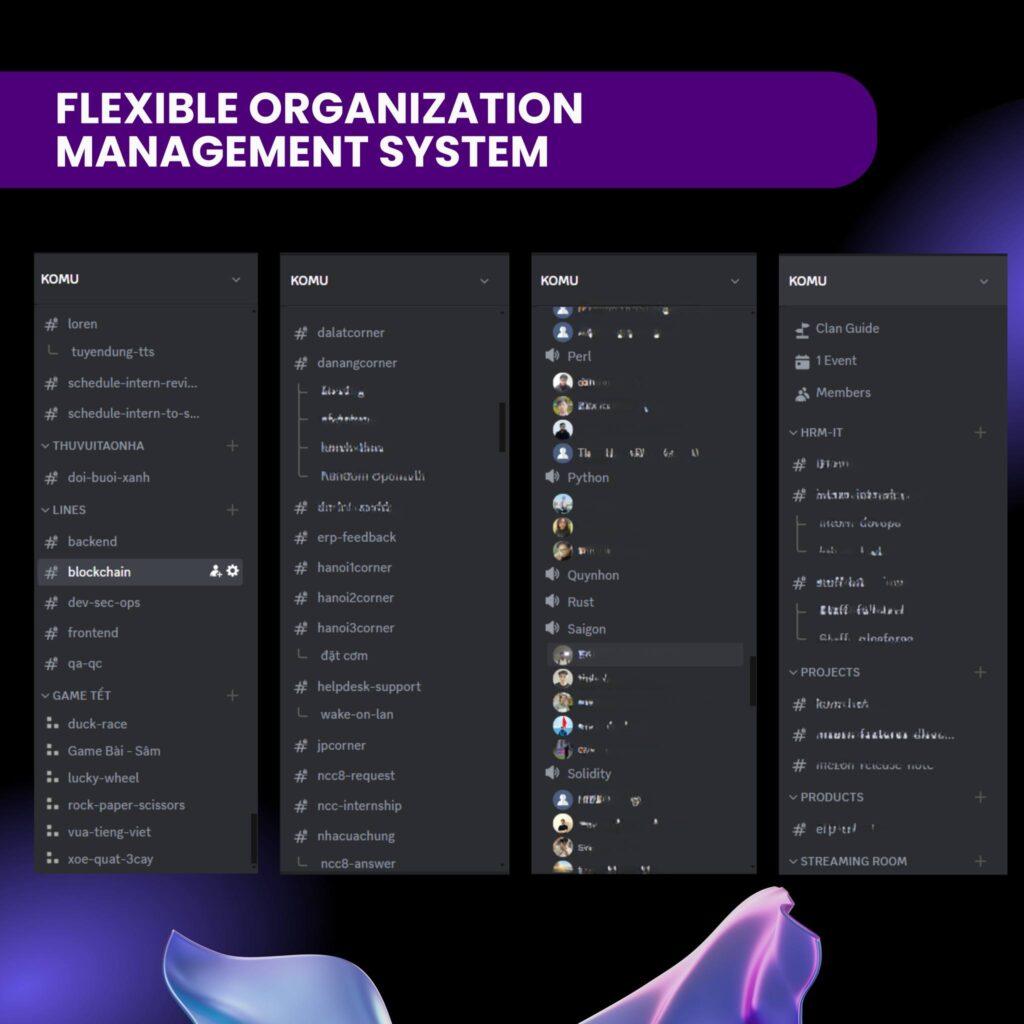Open the 1 Event calendar item
Screen dimensions: 1024x1024
(x=835, y=361)
